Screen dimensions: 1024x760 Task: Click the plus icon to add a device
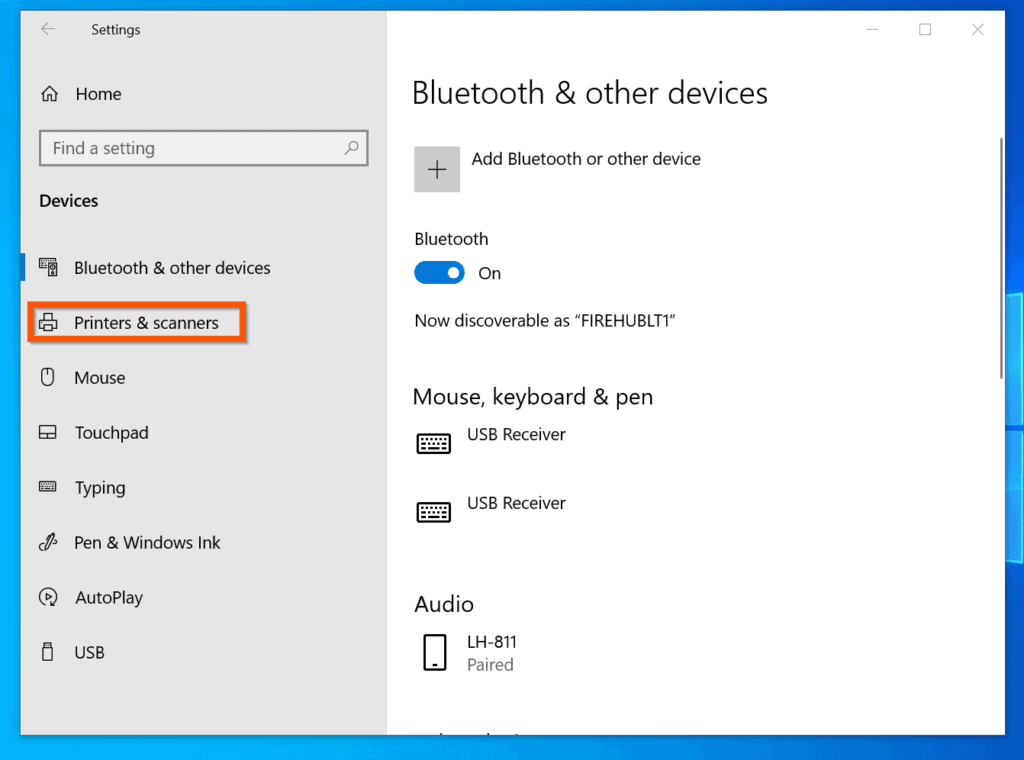click(x=437, y=169)
